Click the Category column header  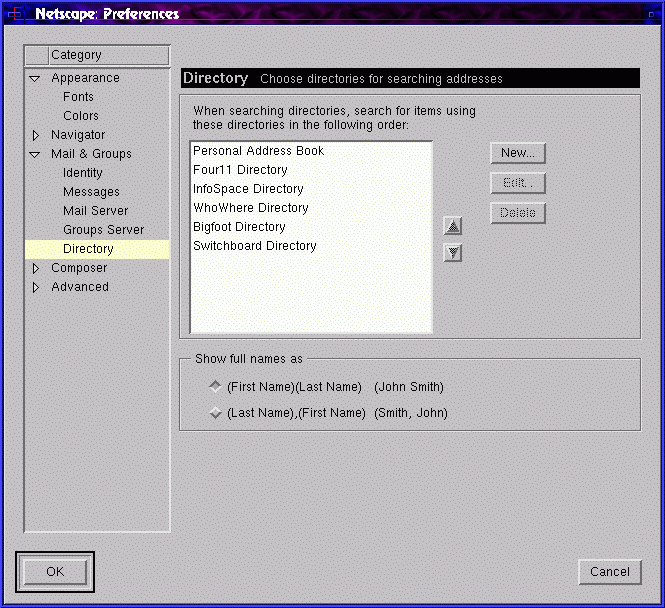(109, 55)
